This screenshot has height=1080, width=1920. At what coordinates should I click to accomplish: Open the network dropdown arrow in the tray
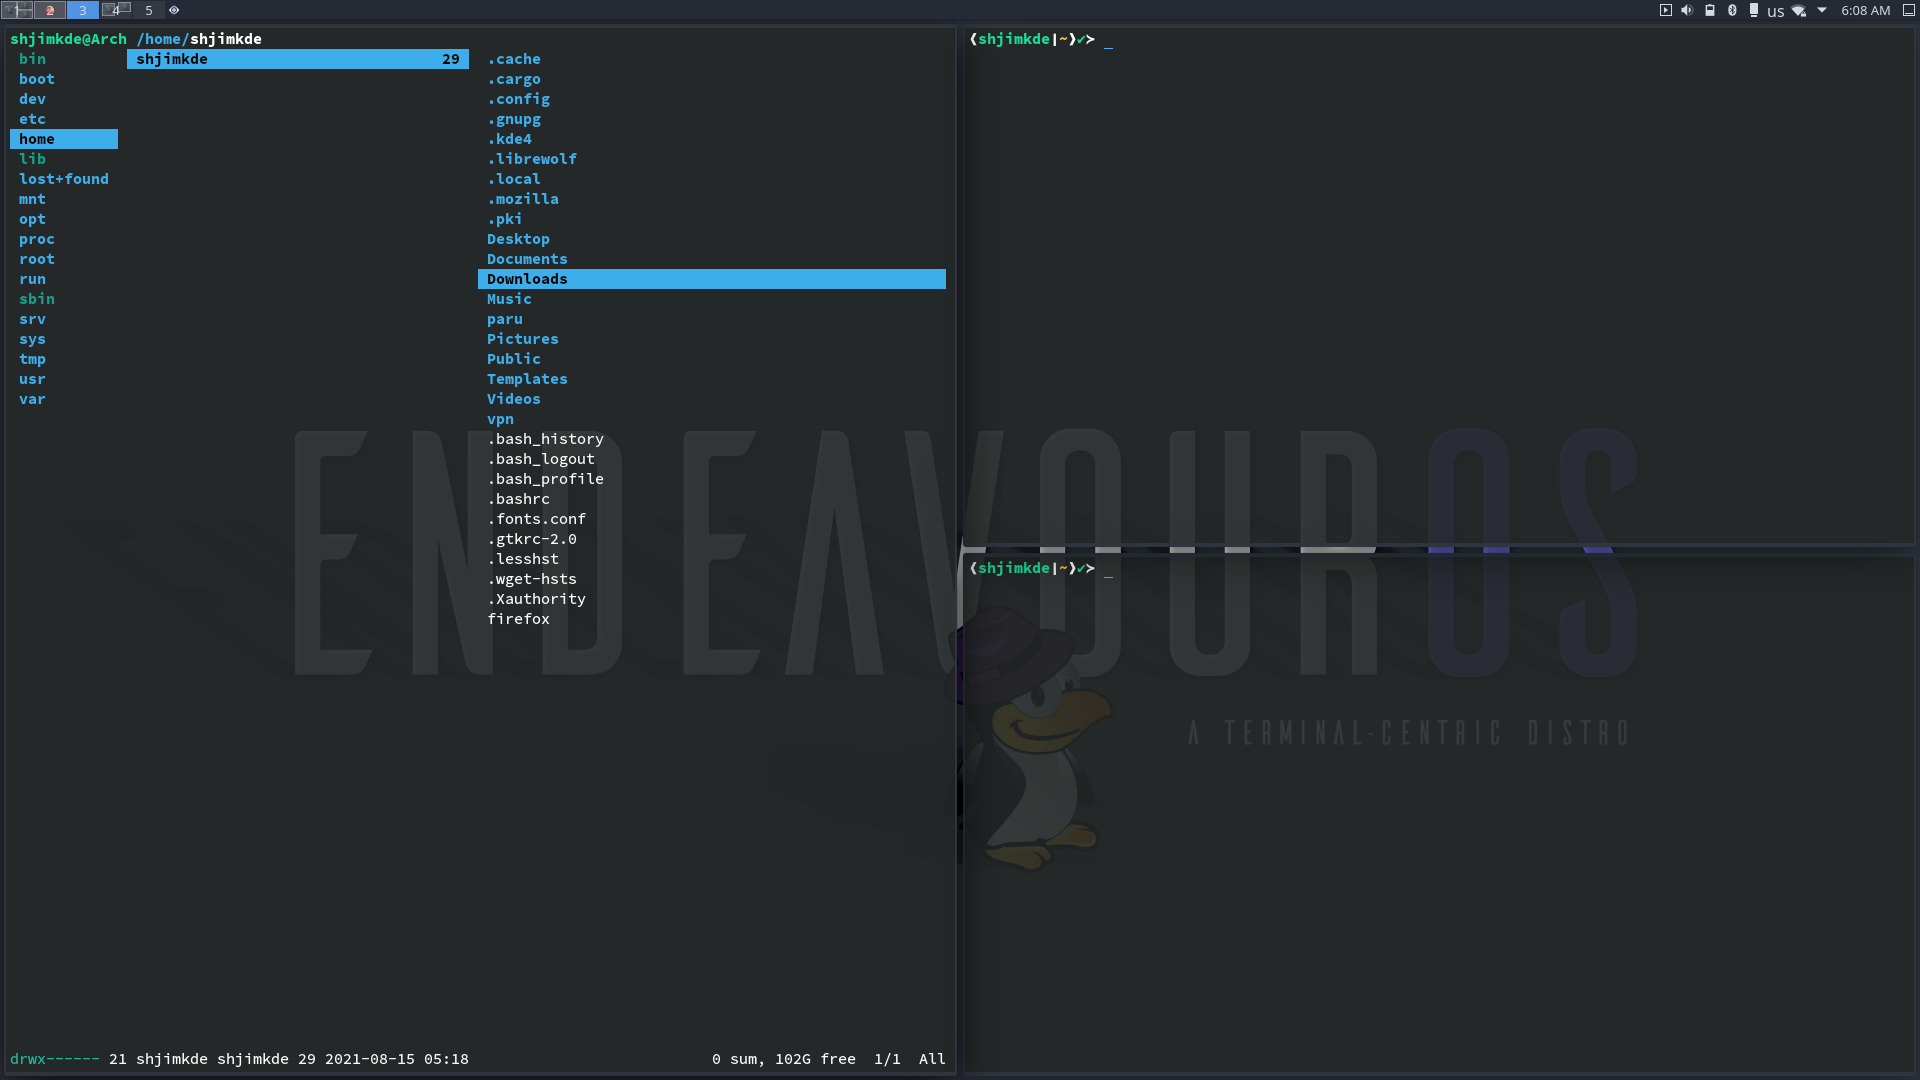point(1823,10)
